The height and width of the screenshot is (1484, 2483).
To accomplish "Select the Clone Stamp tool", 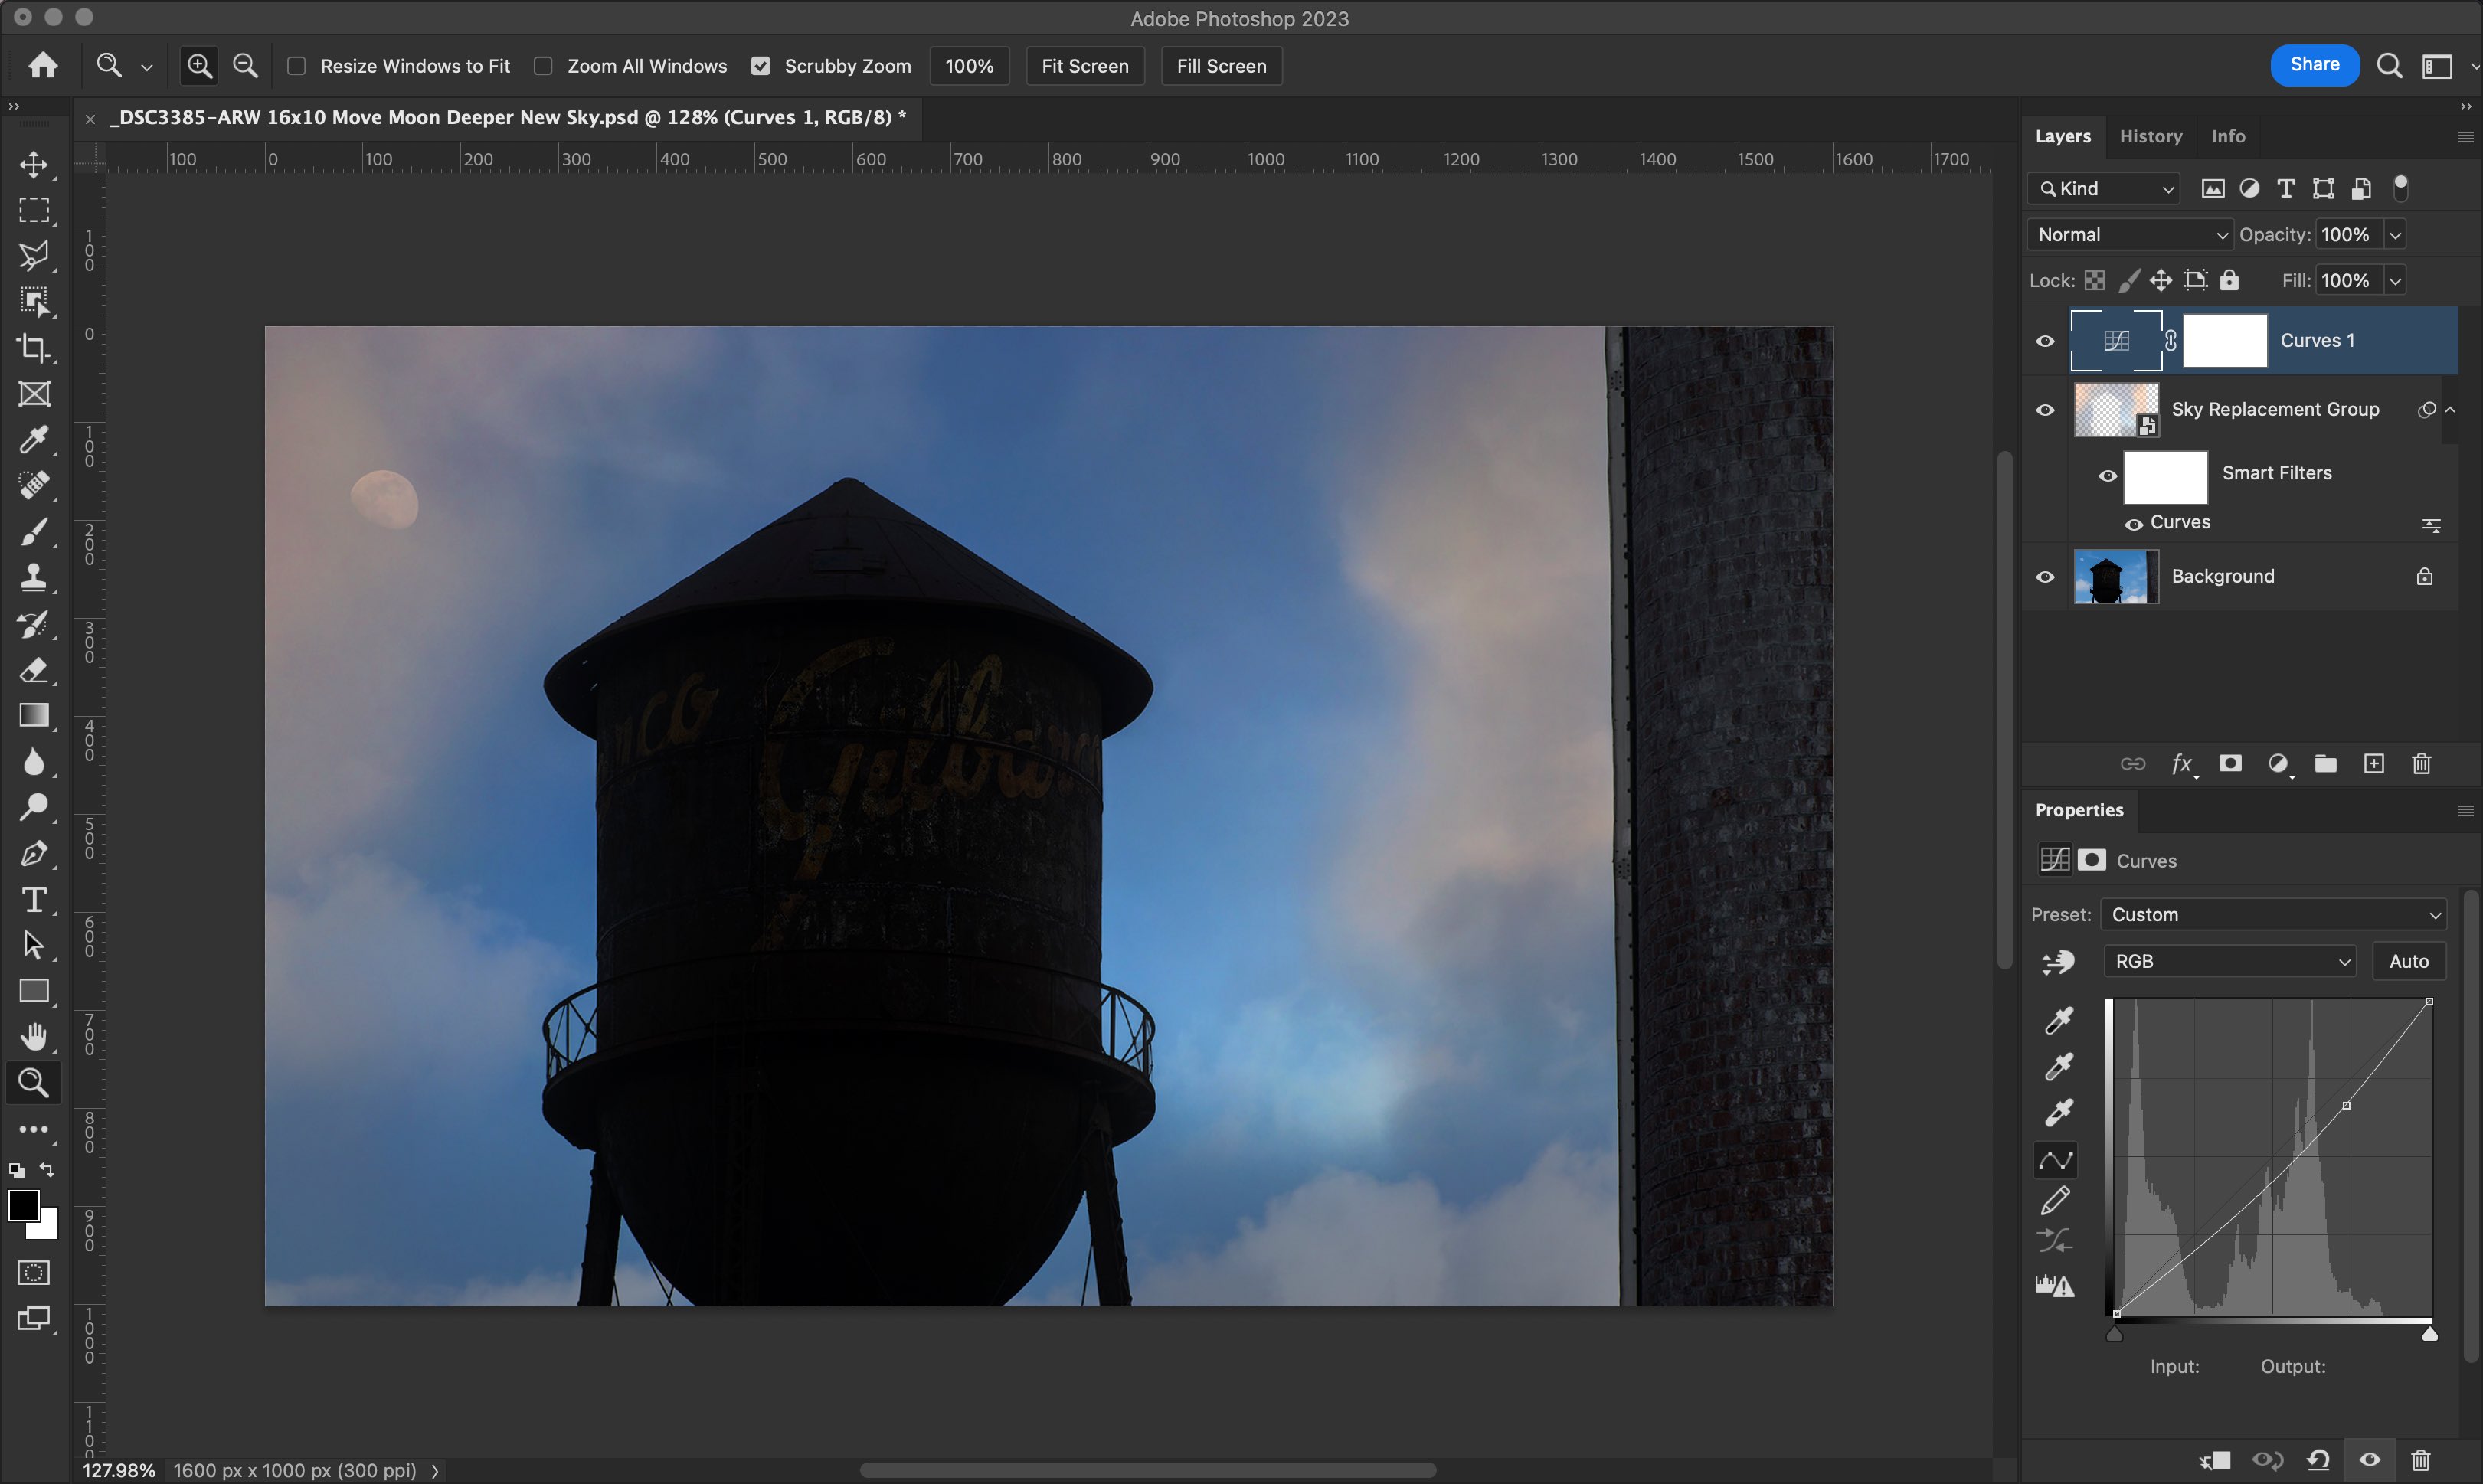I will point(34,578).
